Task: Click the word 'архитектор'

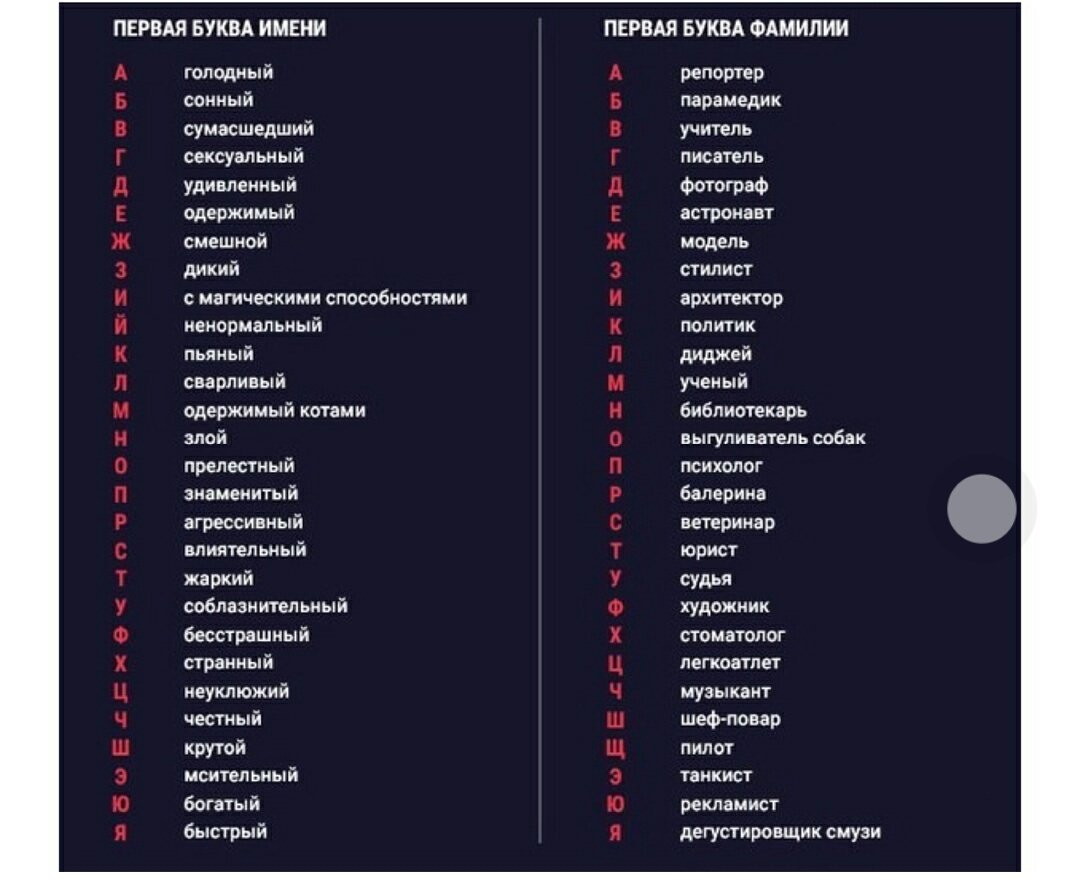Action: (731, 298)
